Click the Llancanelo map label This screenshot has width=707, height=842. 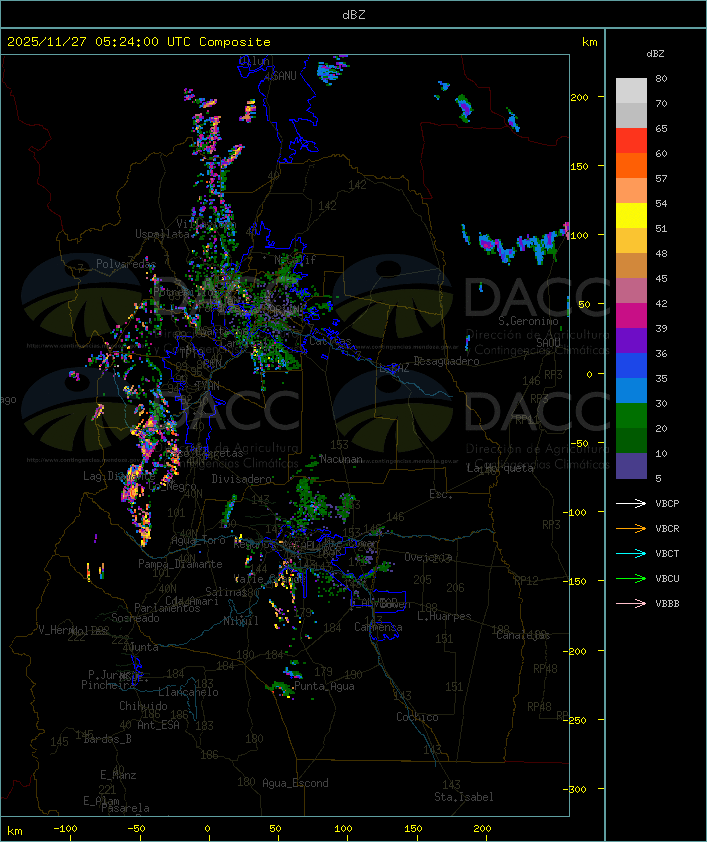188,692
